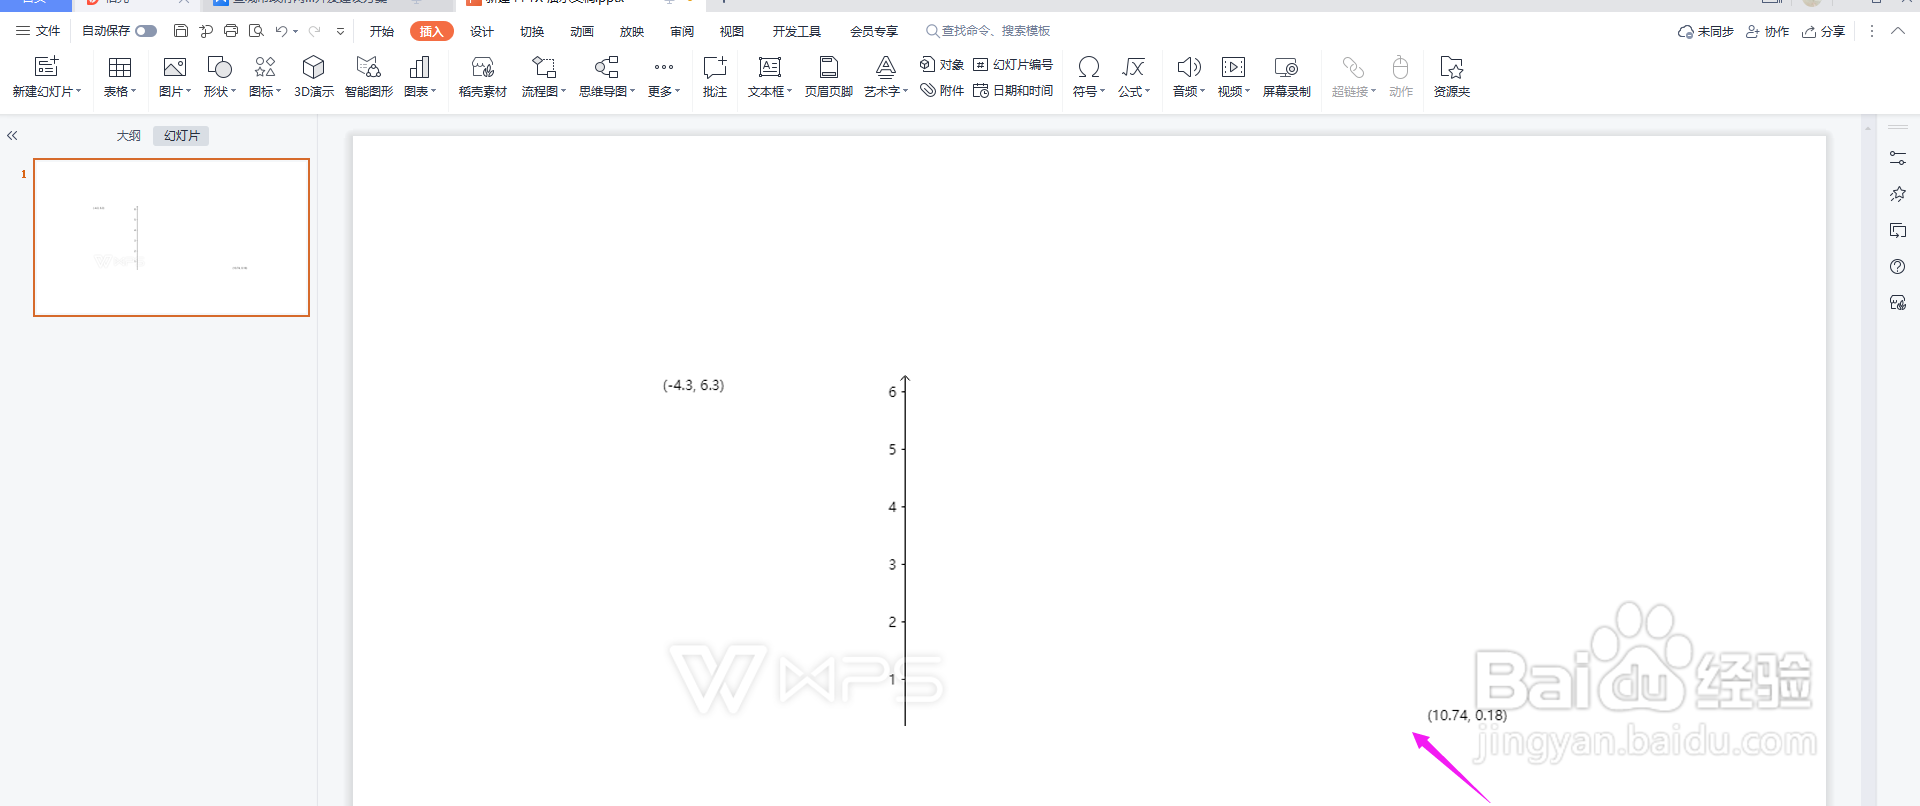Collapse the slide panel with double chevron
1920x806 pixels.
click(12, 135)
